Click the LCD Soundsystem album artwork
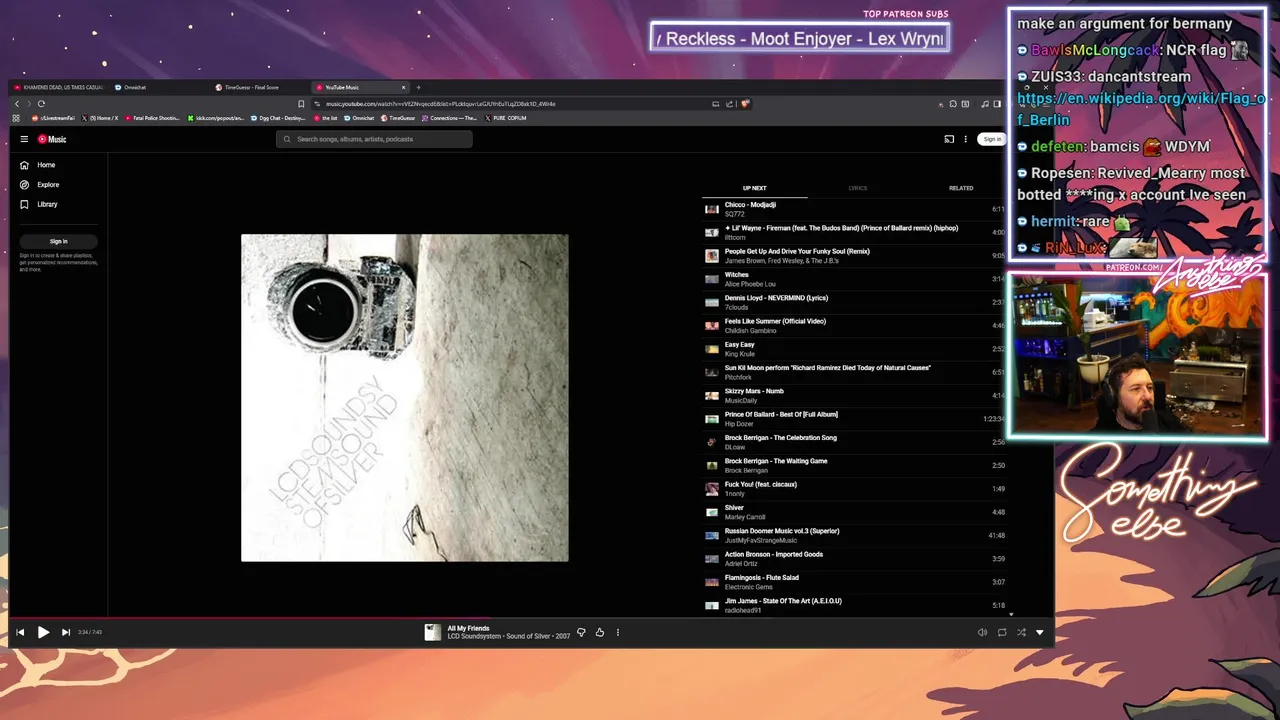The image size is (1280, 720). pos(405,398)
